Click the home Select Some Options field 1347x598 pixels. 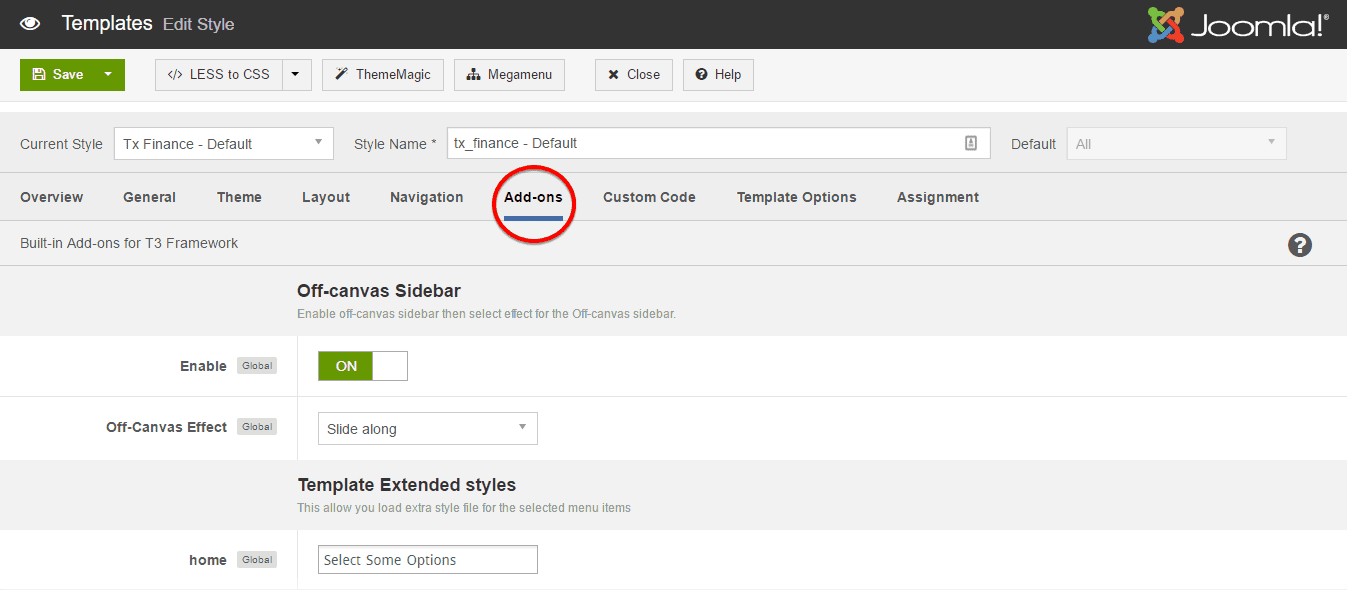[x=427, y=560]
